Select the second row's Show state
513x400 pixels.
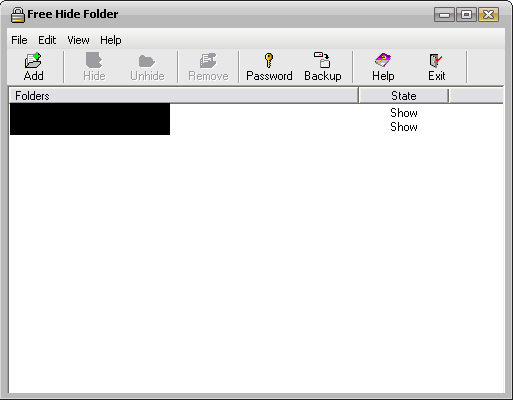[x=404, y=127]
